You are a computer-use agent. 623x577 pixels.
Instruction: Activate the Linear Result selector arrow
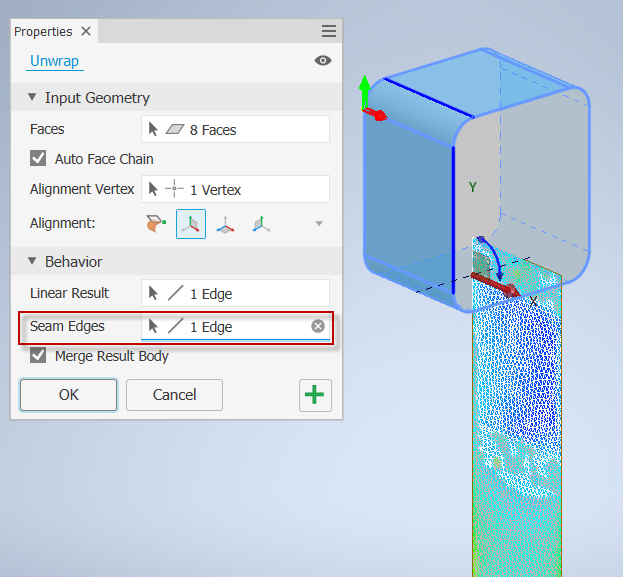point(153,293)
